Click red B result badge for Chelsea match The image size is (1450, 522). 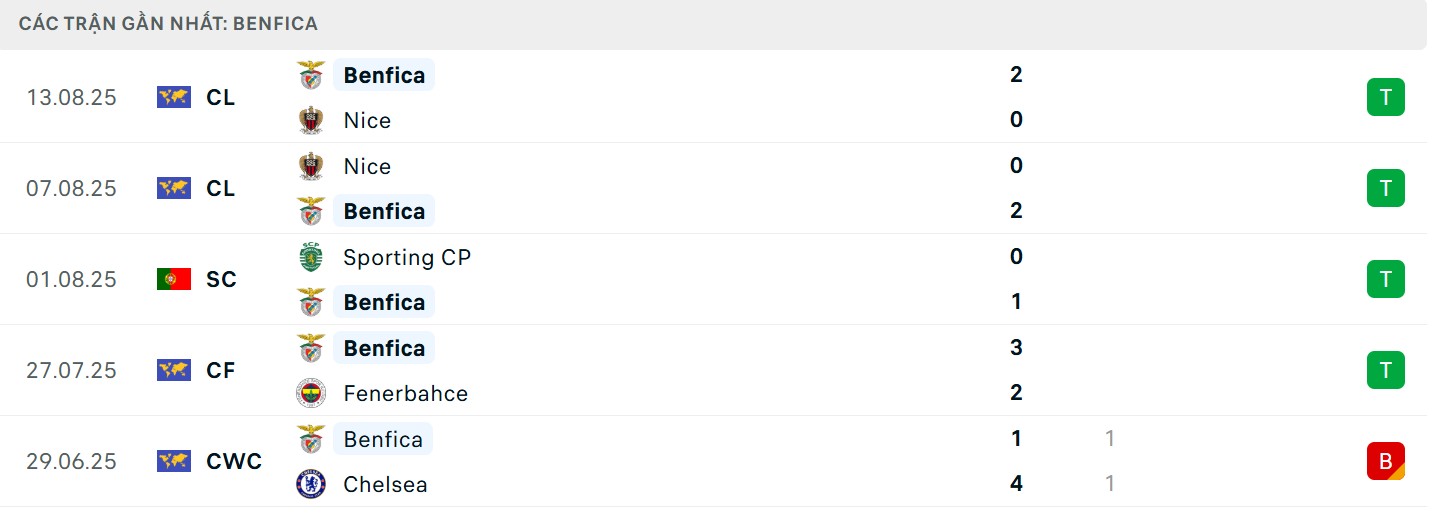[x=1385, y=461]
